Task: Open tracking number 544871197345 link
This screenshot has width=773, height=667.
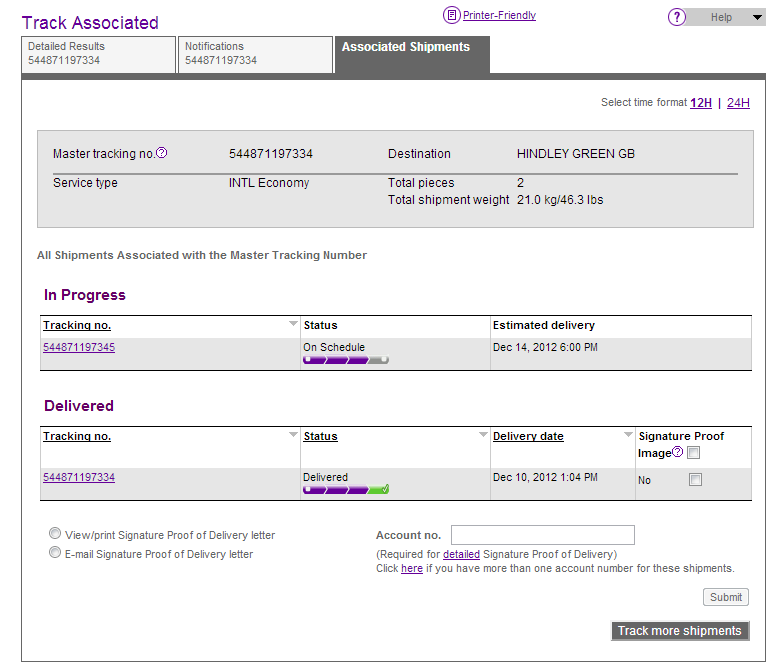Action: point(79,348)
